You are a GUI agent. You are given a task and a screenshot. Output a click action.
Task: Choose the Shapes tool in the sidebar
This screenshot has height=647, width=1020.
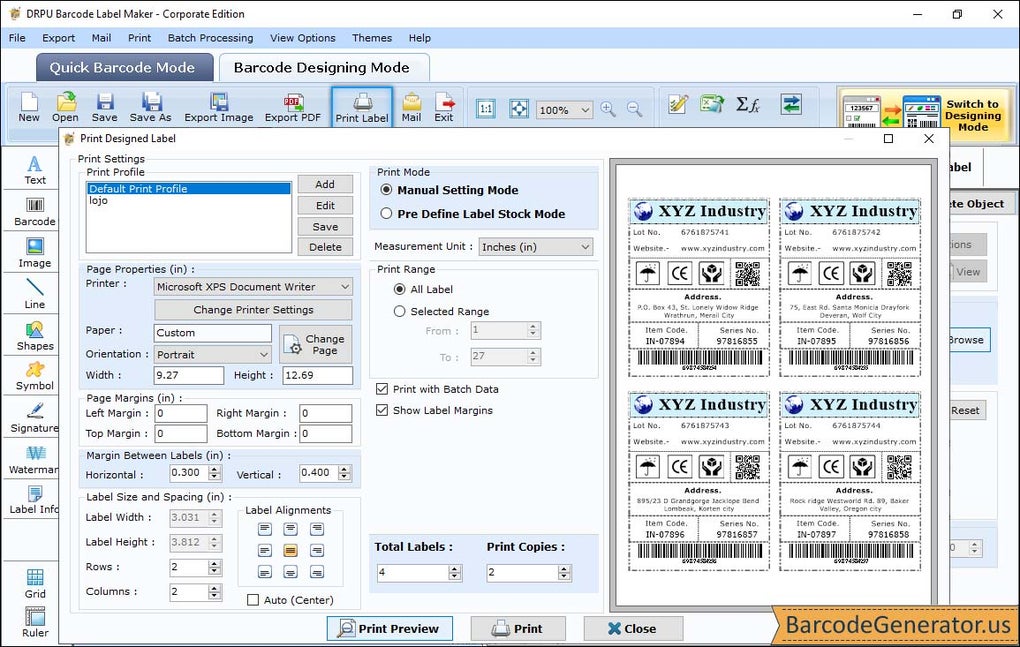[33, 335]
